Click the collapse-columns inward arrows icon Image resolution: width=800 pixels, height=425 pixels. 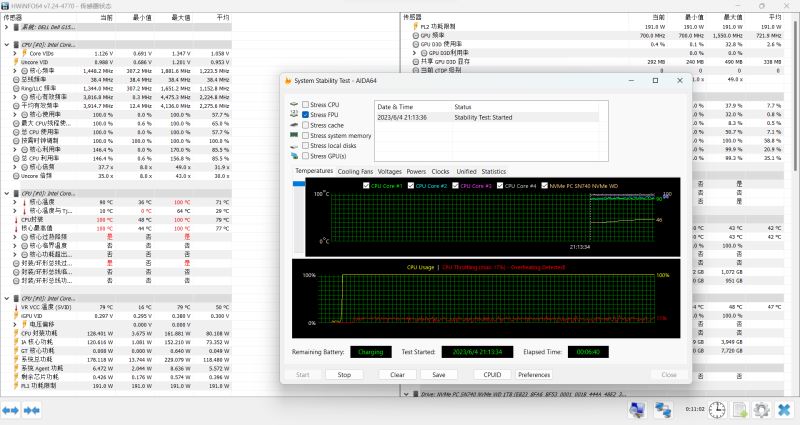[x=32, y=410]
